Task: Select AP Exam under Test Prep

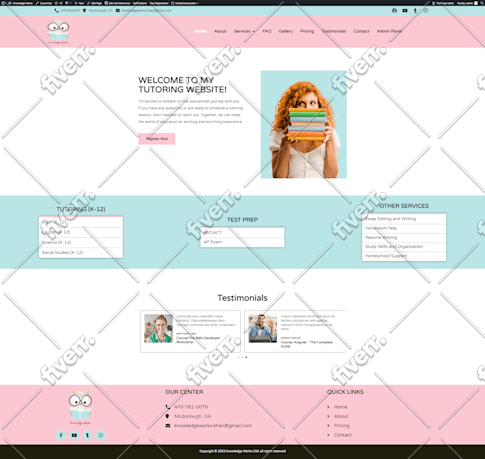Action: click(x=242, y=242)
